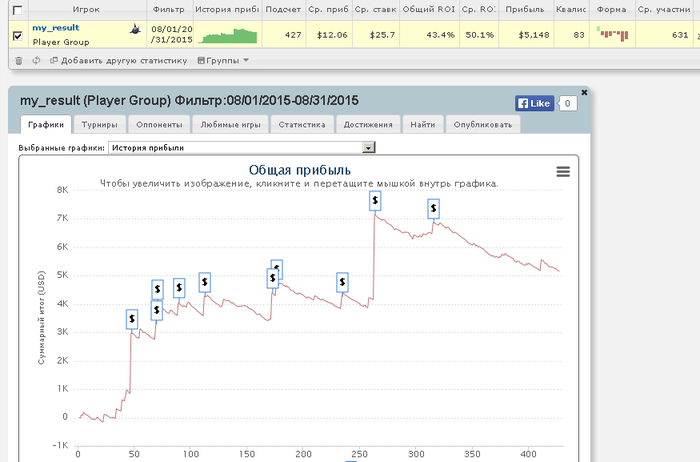The width and height of the screenshot is (700, 462).
Task: Click the green profit history thumbnail
Action: (228, 36)
